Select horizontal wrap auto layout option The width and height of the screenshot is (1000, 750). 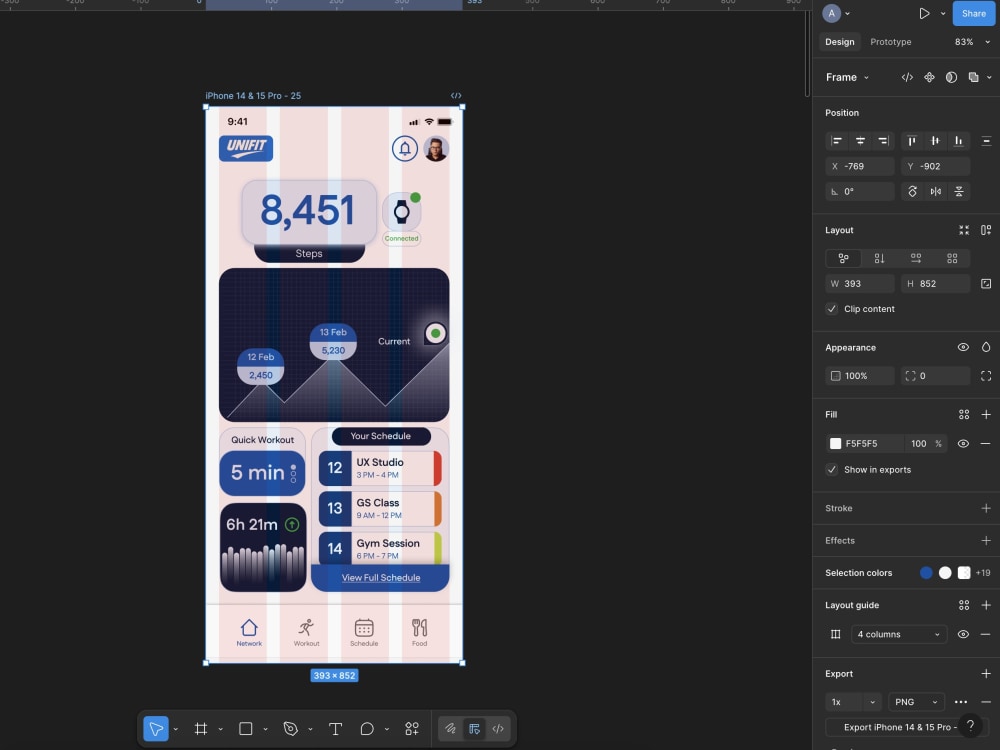pos(916,258)
